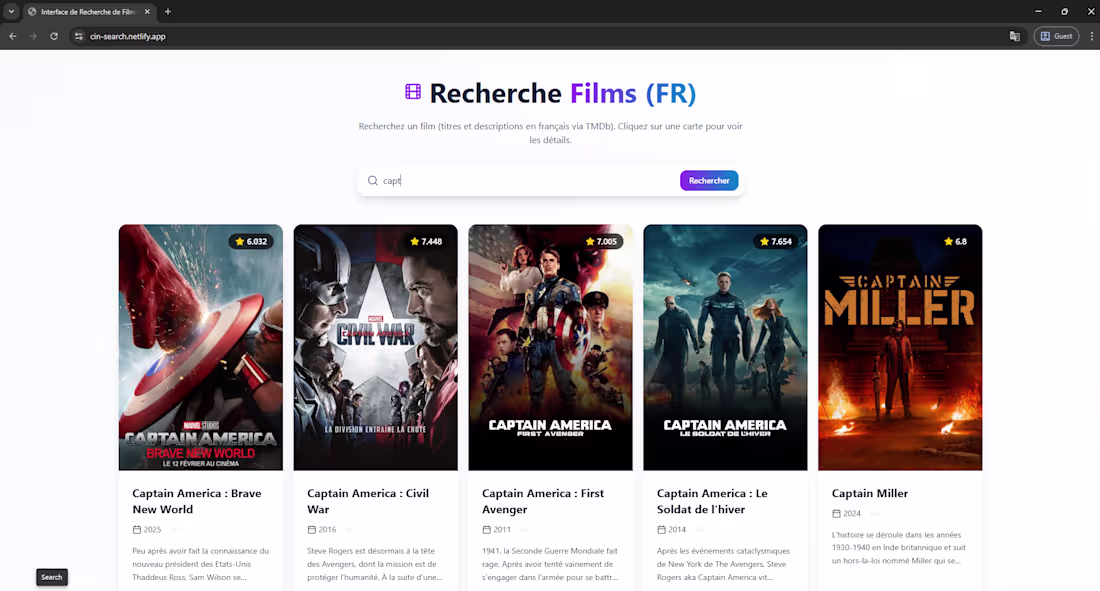The image size is (1100, 591).
Task: Open the Guest profile menu
Action: point(1056,36)
